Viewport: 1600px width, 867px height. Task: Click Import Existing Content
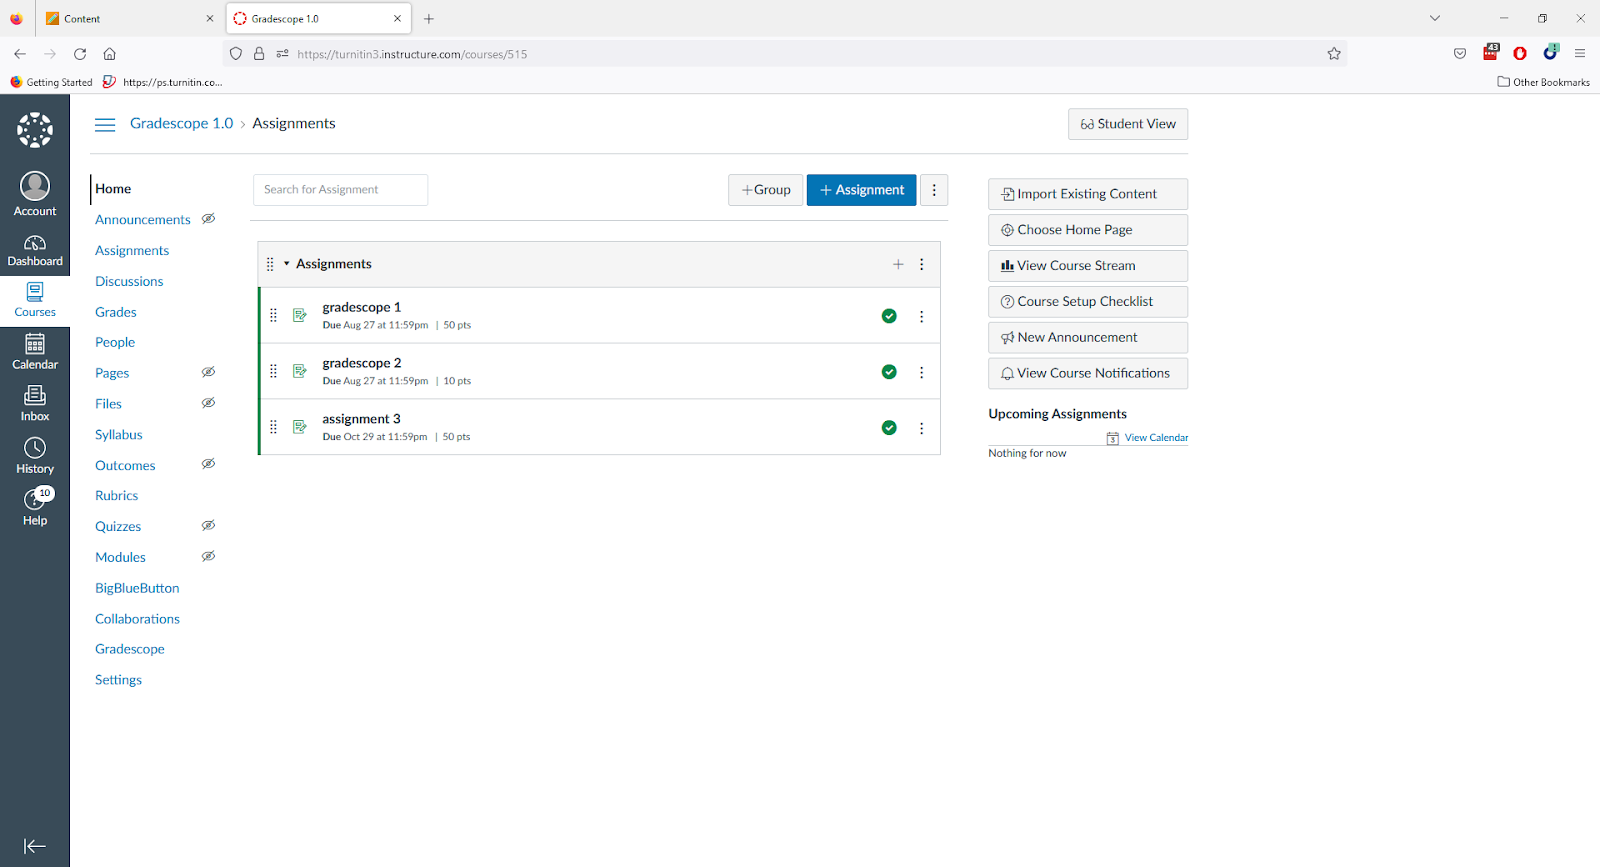click(1088, 194)
